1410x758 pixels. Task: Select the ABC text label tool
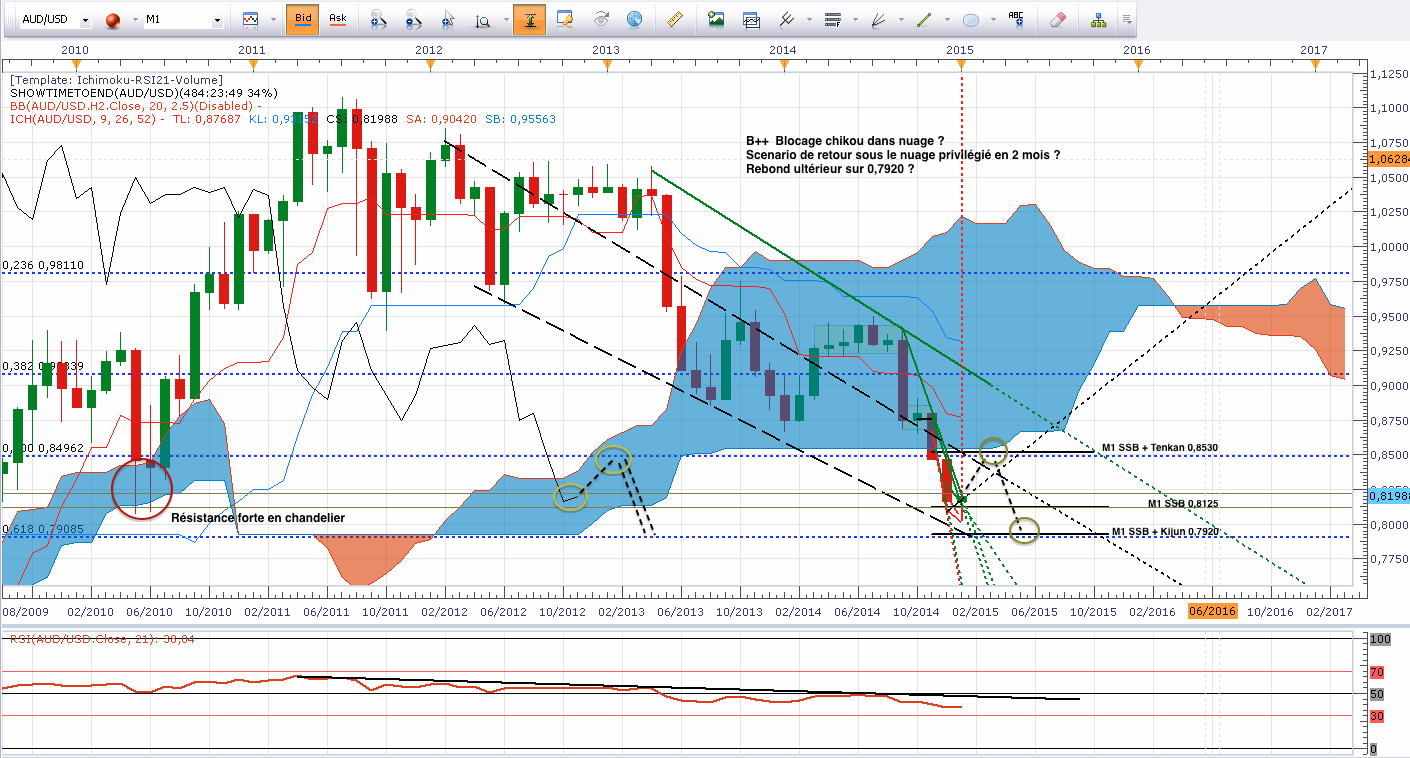click(1017, 20)
